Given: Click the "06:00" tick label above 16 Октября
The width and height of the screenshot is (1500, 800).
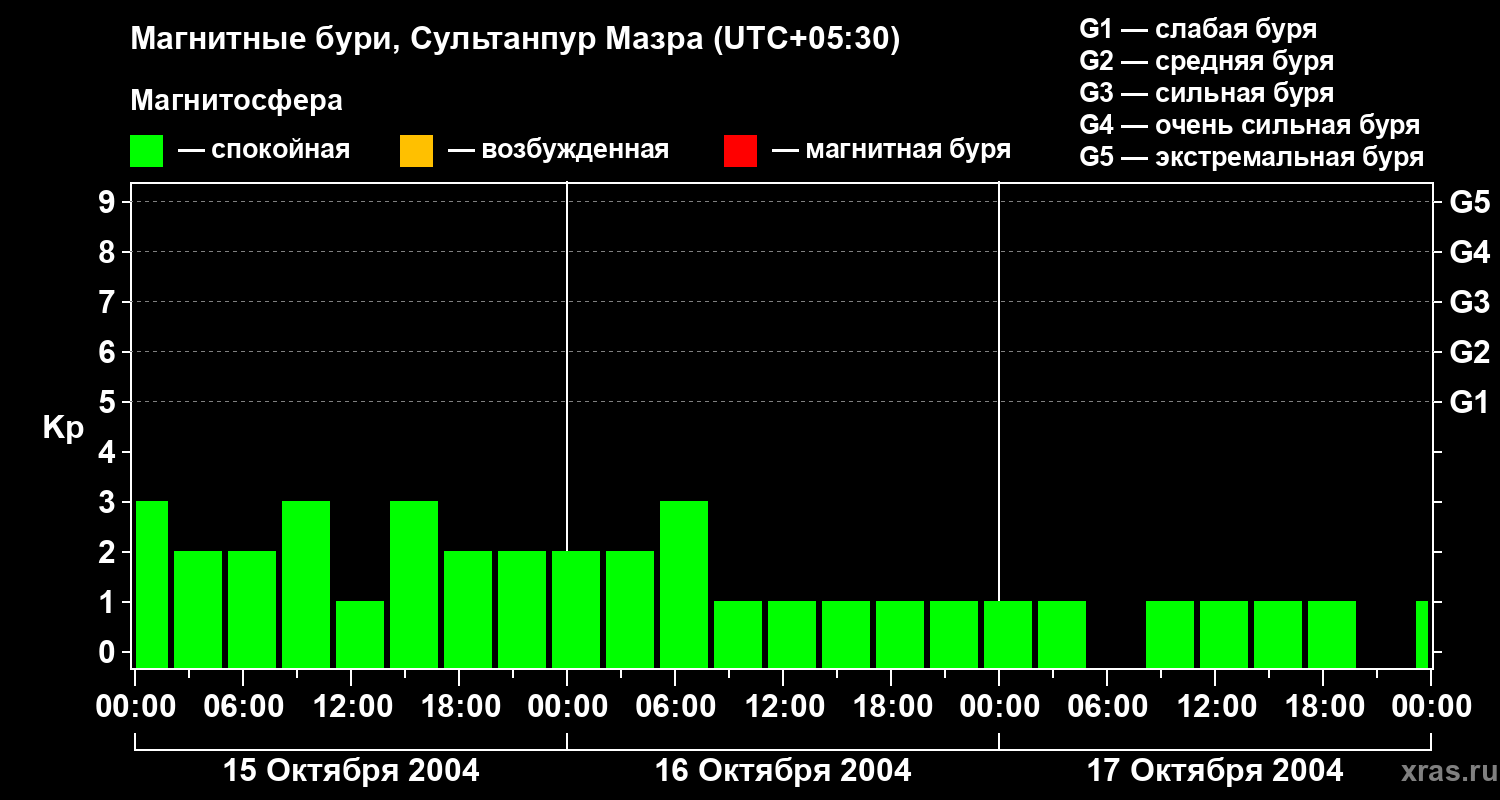Looking at the screenshot, I should [x=675, y=706].
